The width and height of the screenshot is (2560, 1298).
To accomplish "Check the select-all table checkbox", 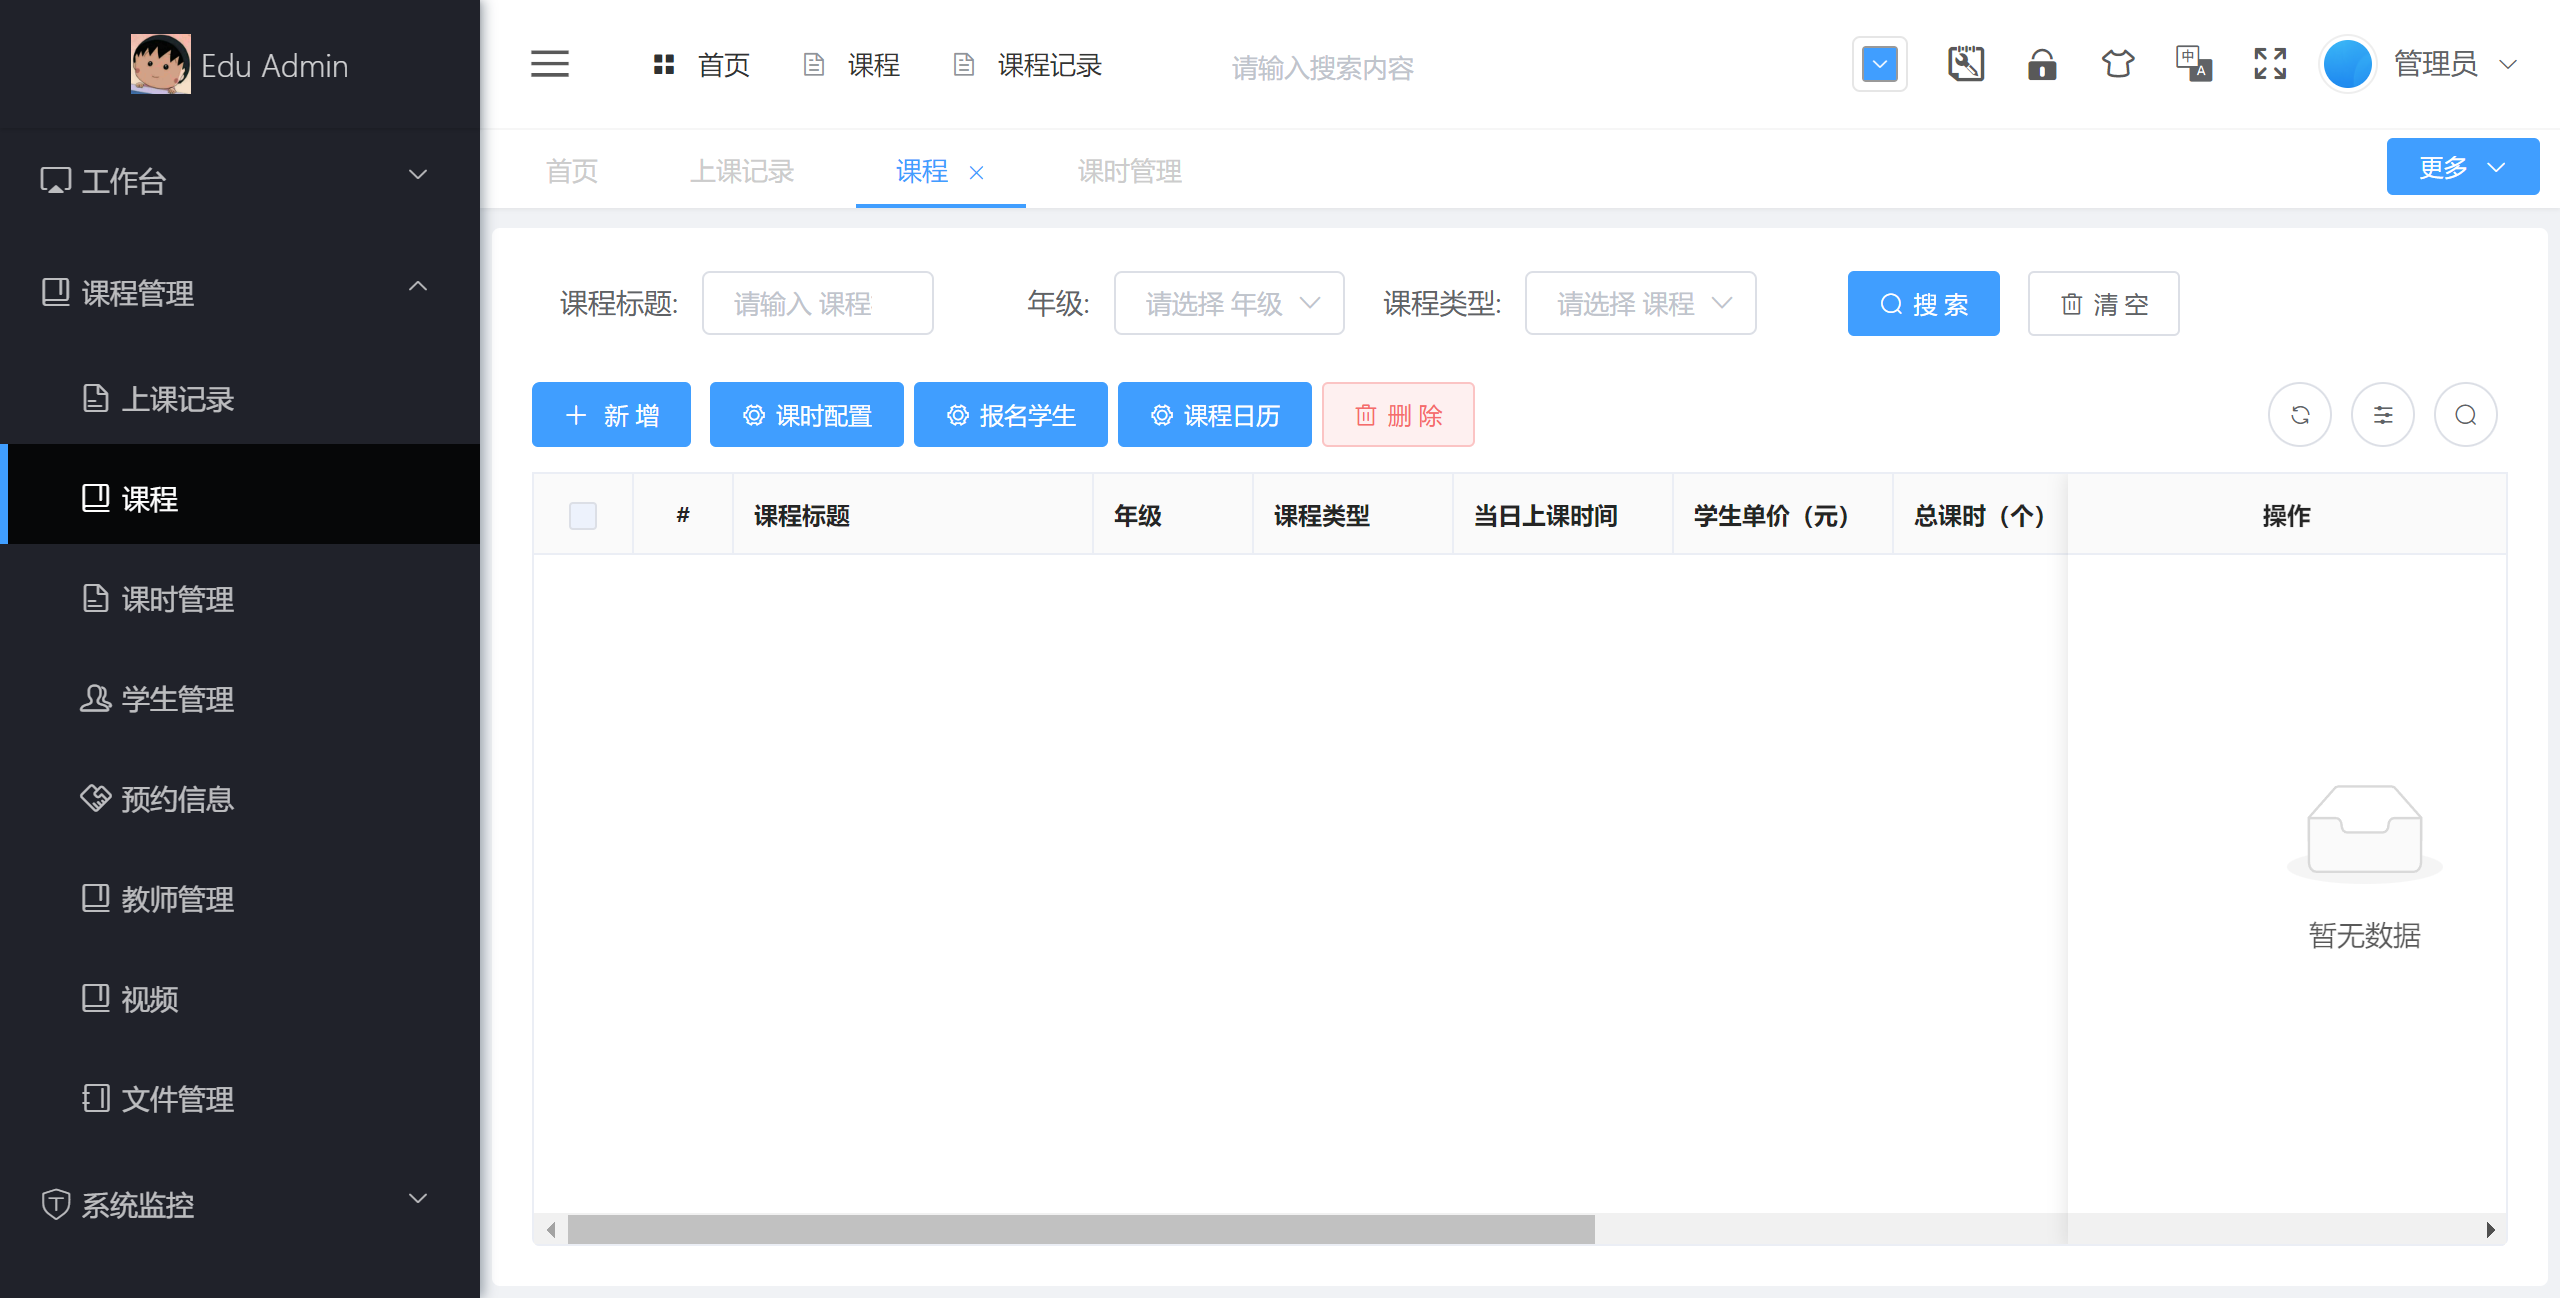I will coord(583,516).
